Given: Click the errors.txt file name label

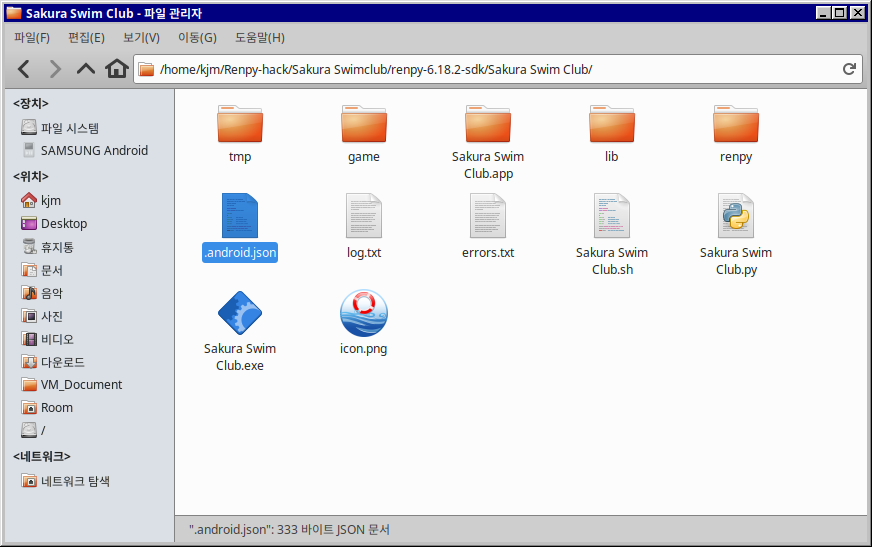Looking at the screenshot, I should point(488,252).
